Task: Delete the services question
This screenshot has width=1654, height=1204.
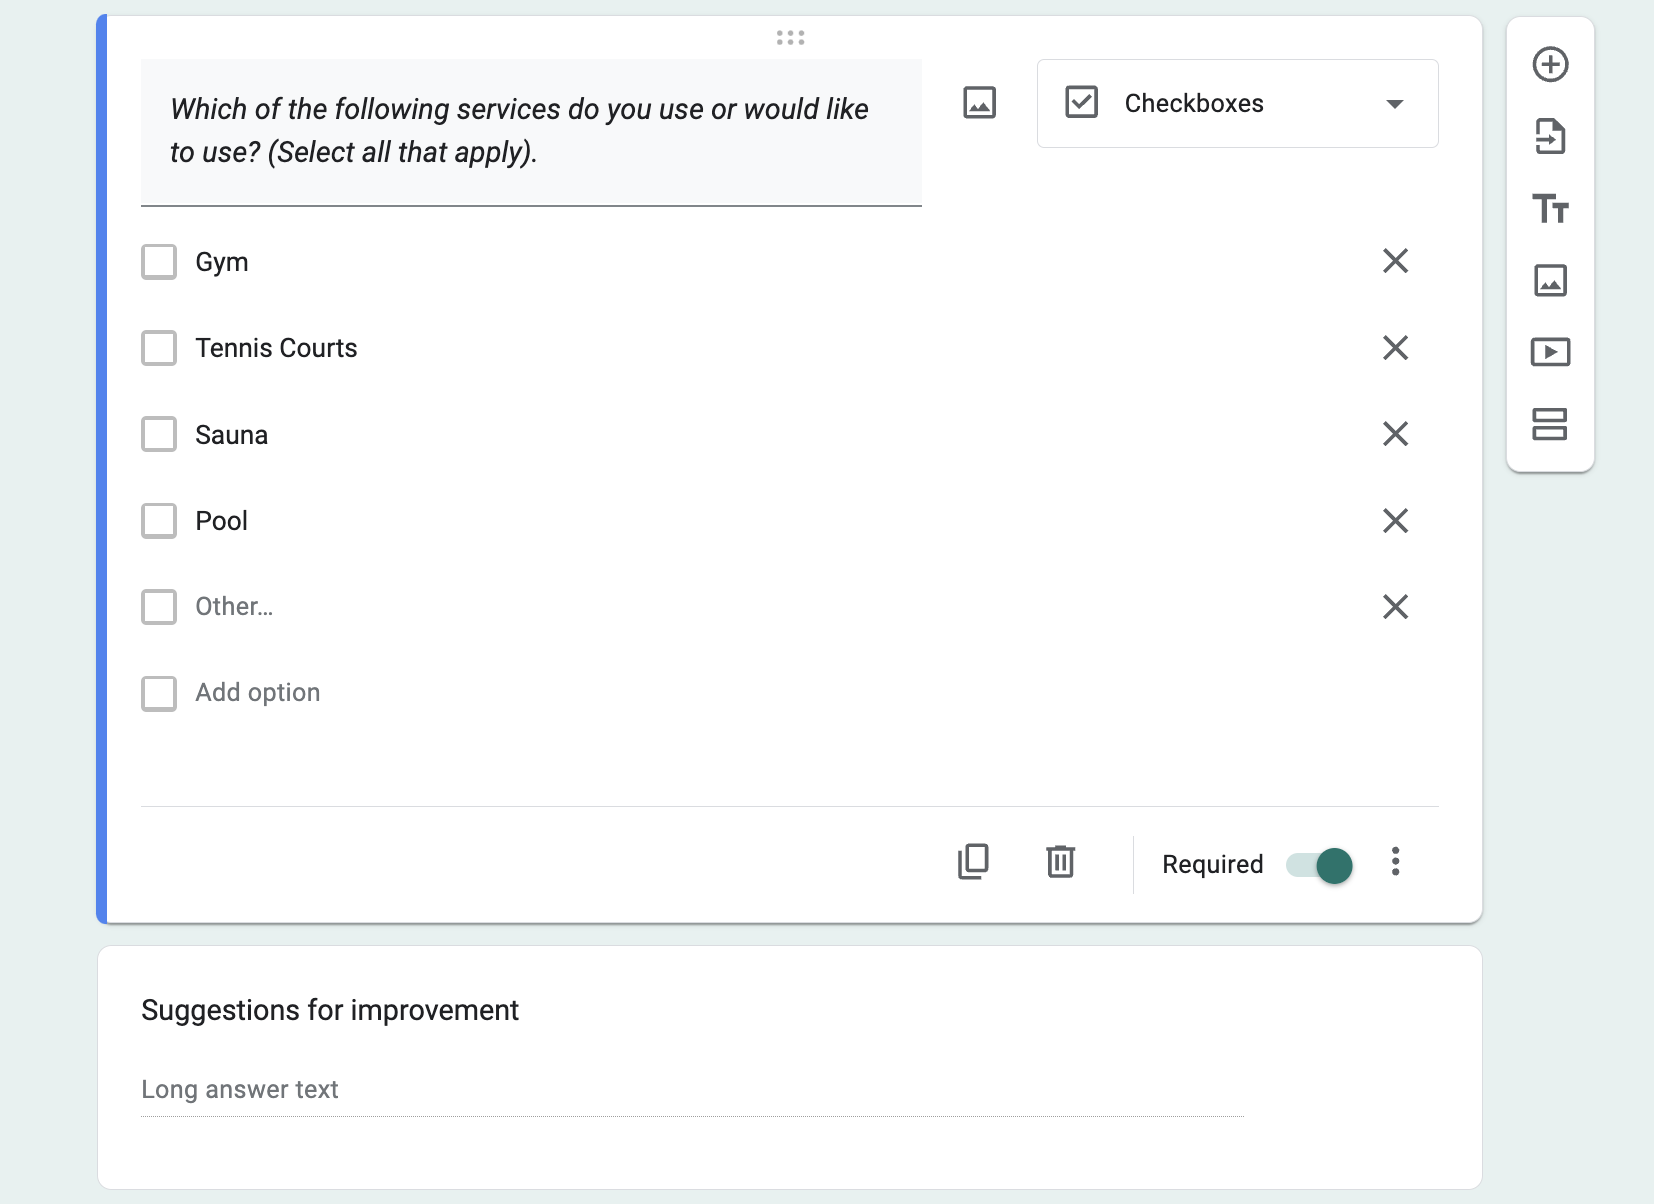Action: point(1062,861)
